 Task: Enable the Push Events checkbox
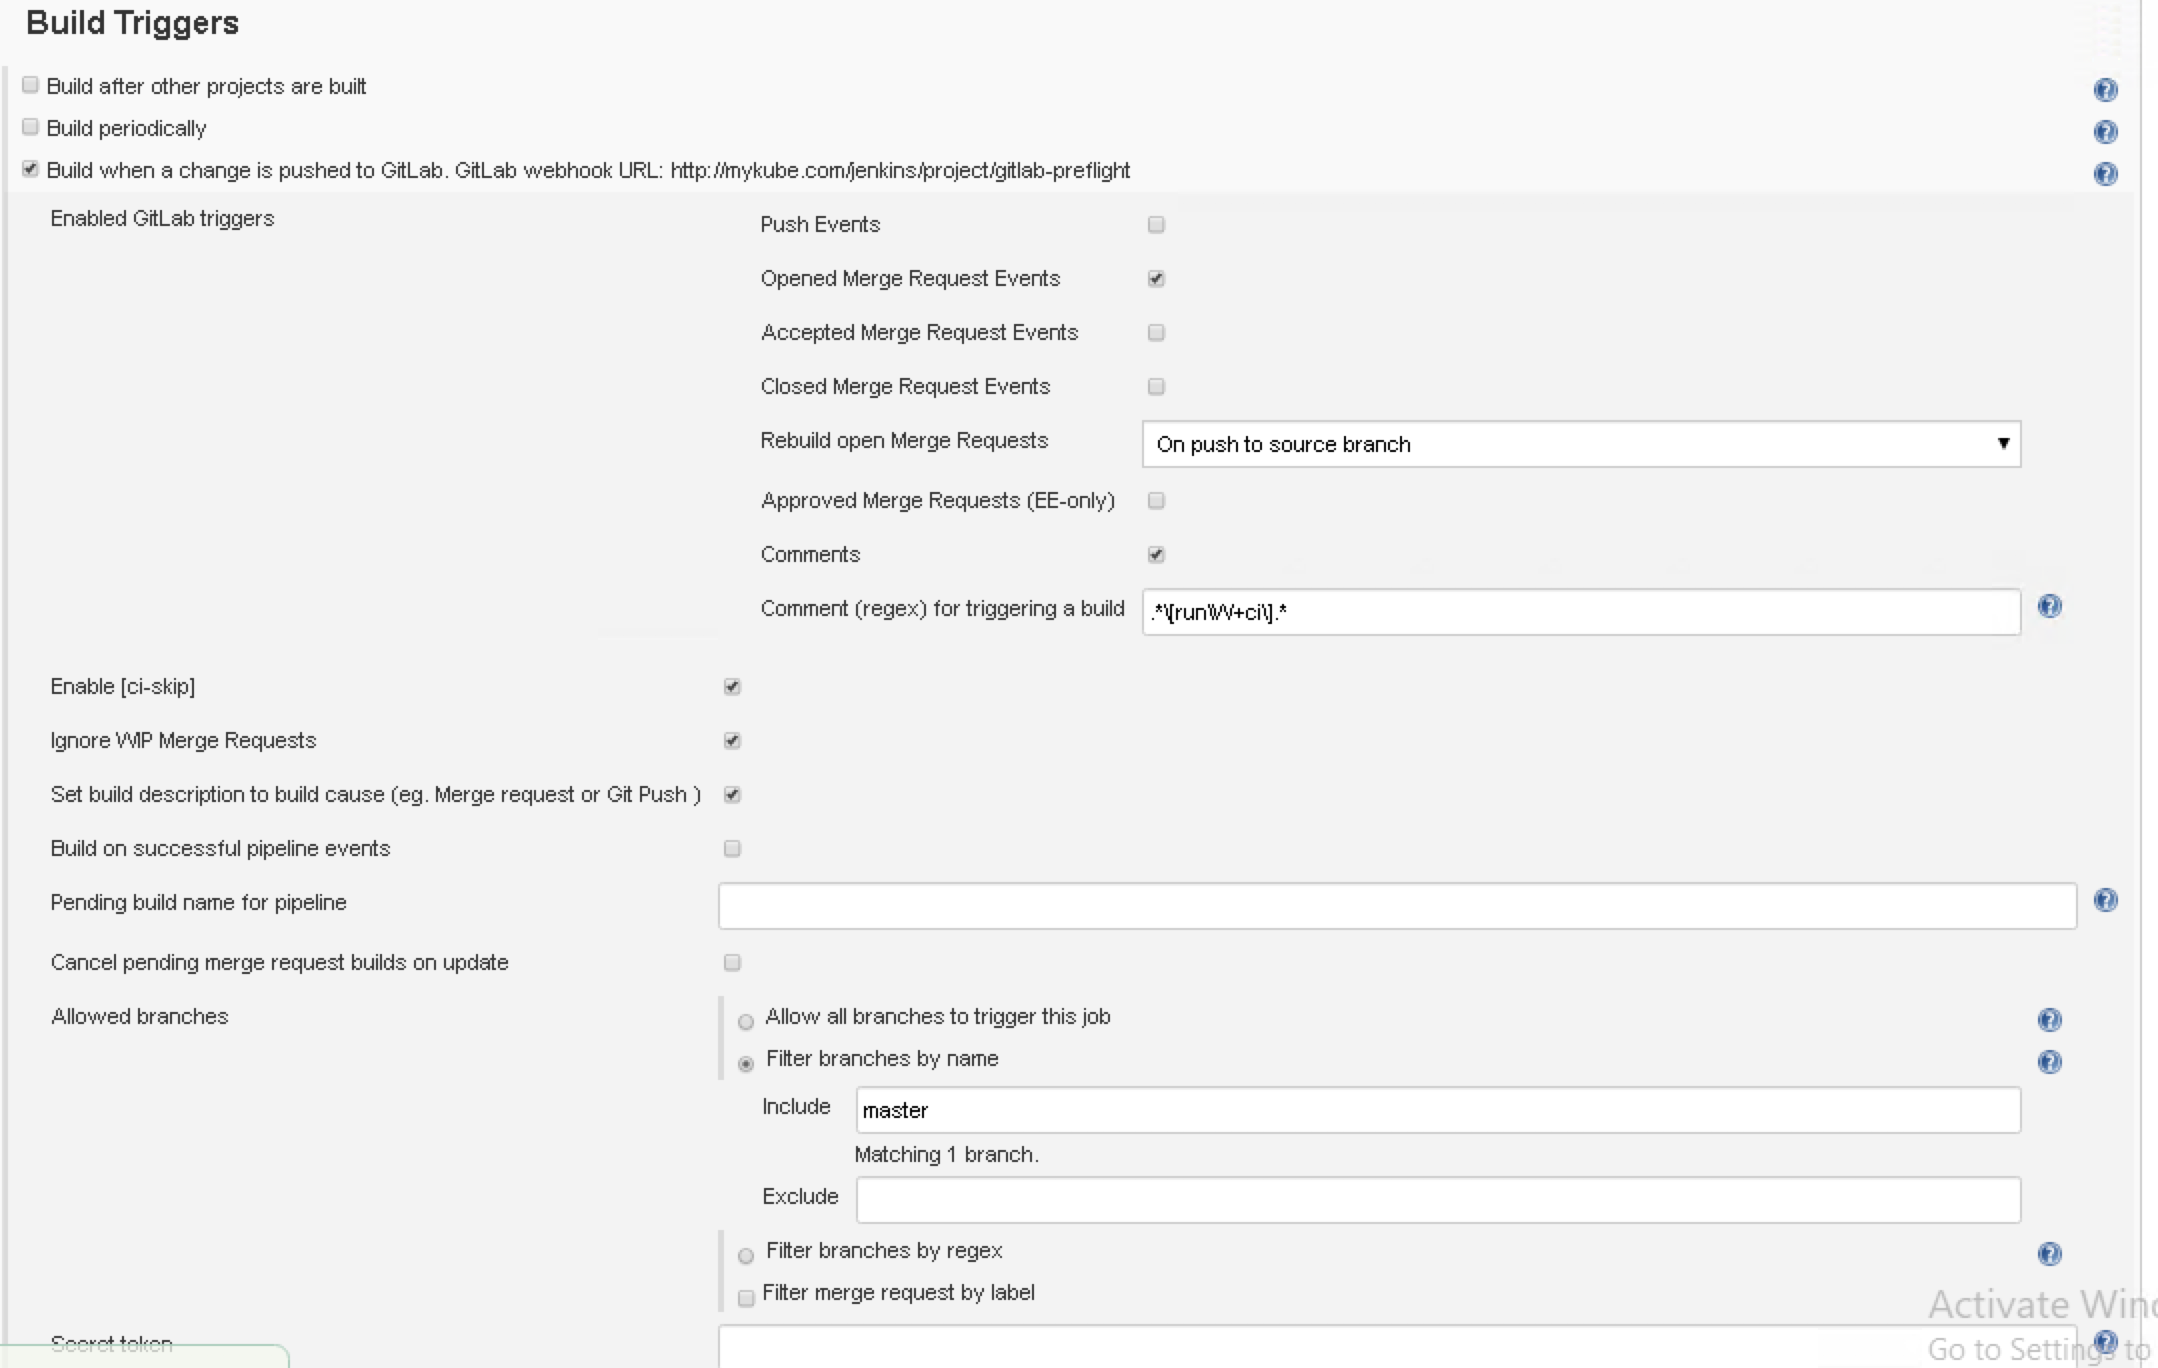(1156, 225)
